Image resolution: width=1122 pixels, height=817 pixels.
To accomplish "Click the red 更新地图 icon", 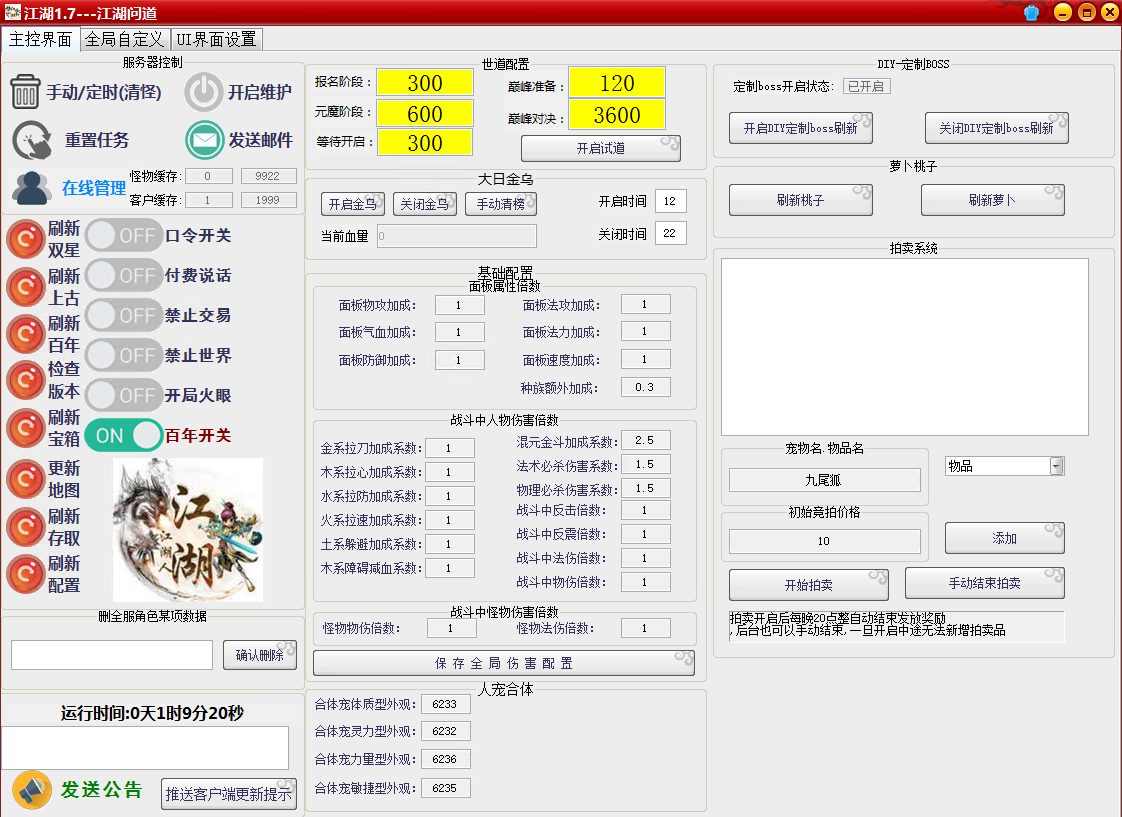I will pos(25,480).
